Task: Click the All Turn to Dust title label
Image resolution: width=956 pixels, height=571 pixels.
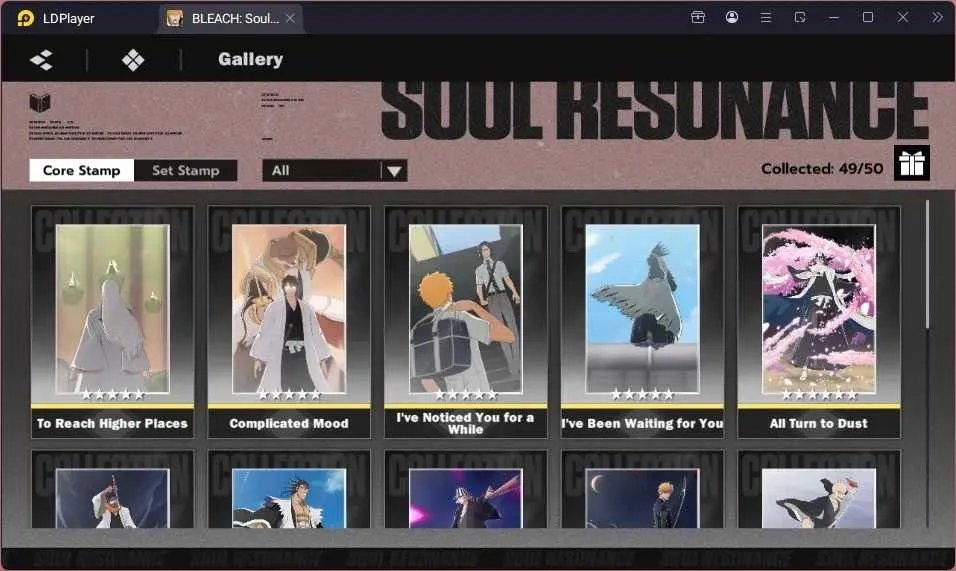Action: (x=819, y=424)
